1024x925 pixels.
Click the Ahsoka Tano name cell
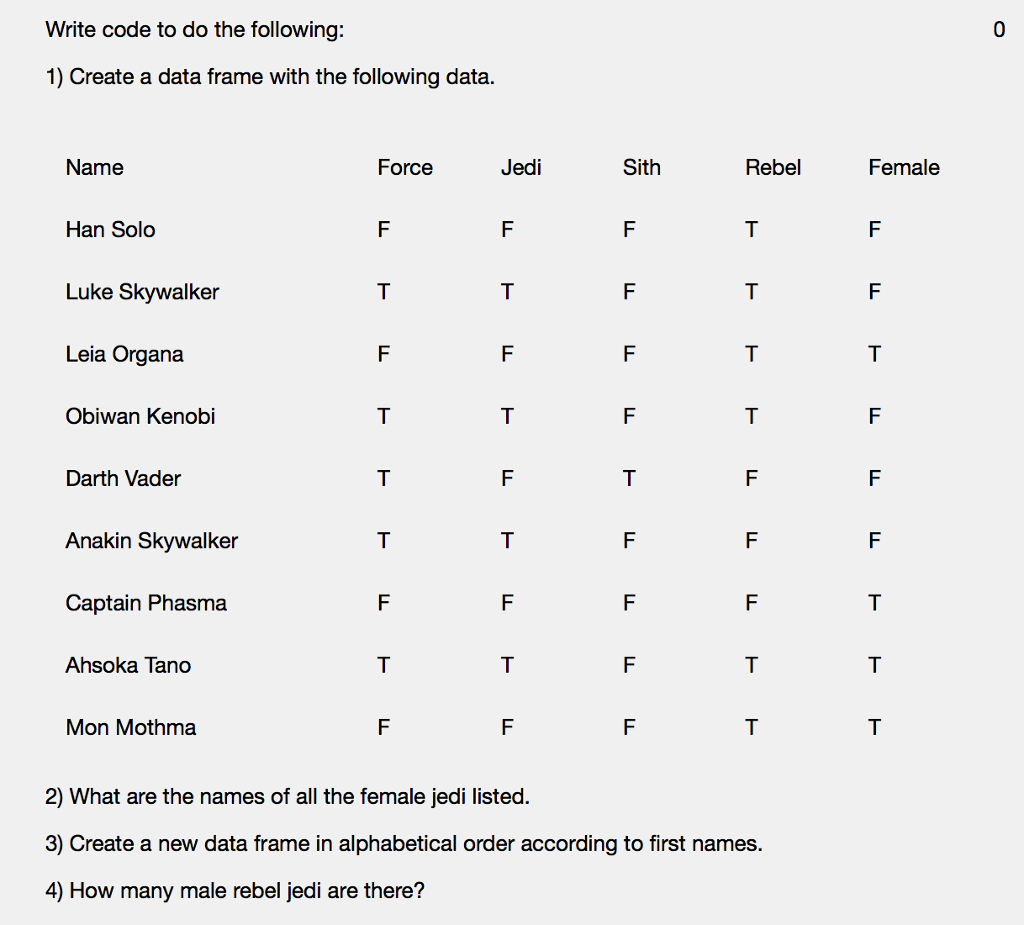(x=128, y=665)
